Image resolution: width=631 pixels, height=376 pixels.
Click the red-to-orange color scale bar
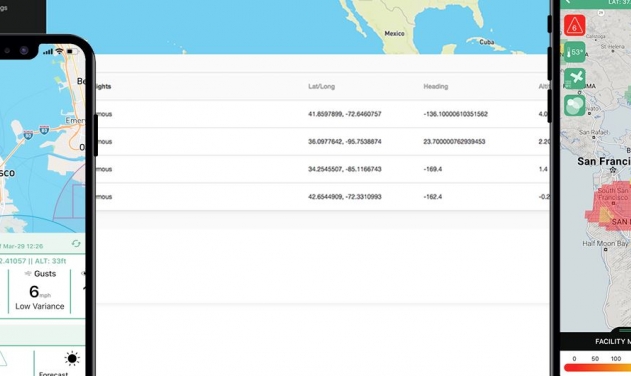click(597, 368)
